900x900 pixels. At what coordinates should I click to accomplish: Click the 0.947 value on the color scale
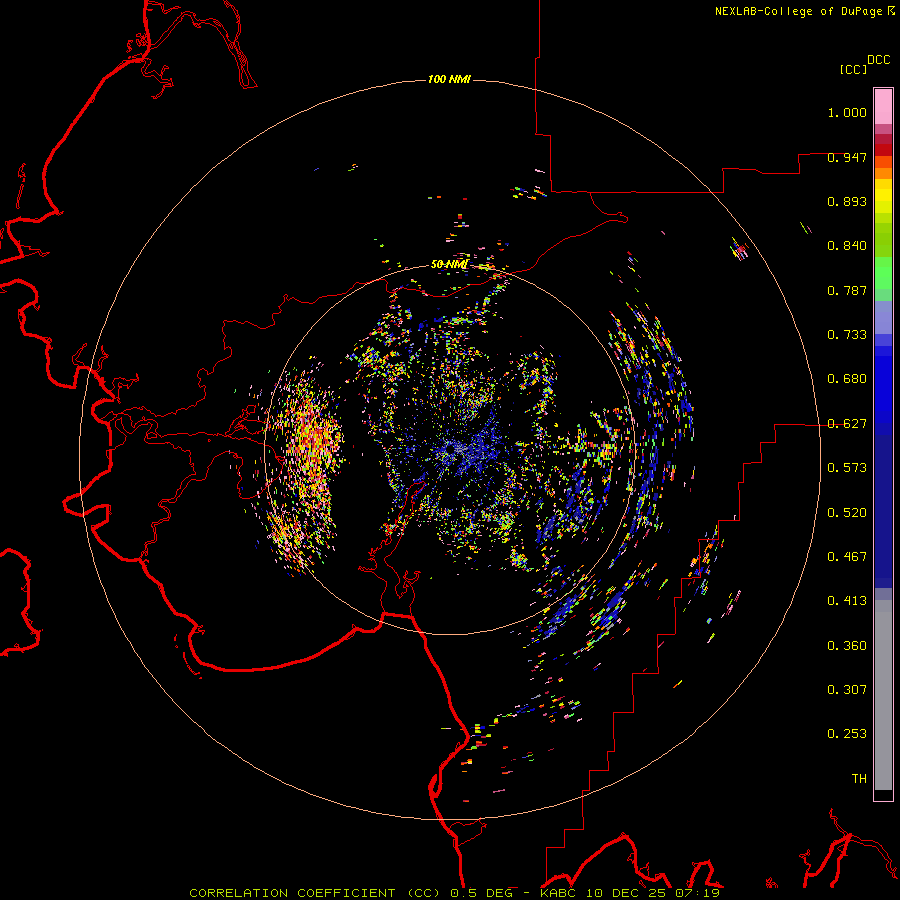[847, 157]
